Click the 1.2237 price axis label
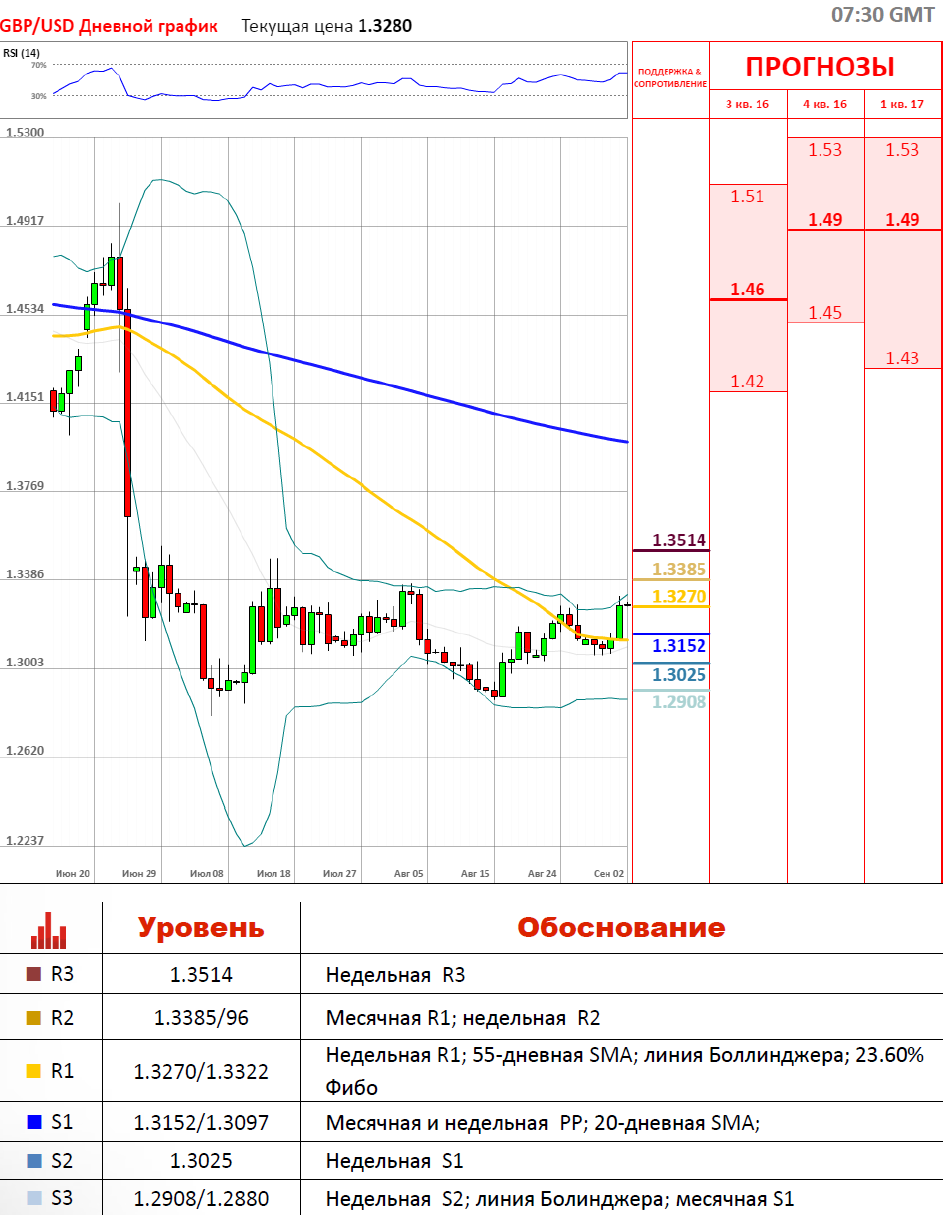 24,841
